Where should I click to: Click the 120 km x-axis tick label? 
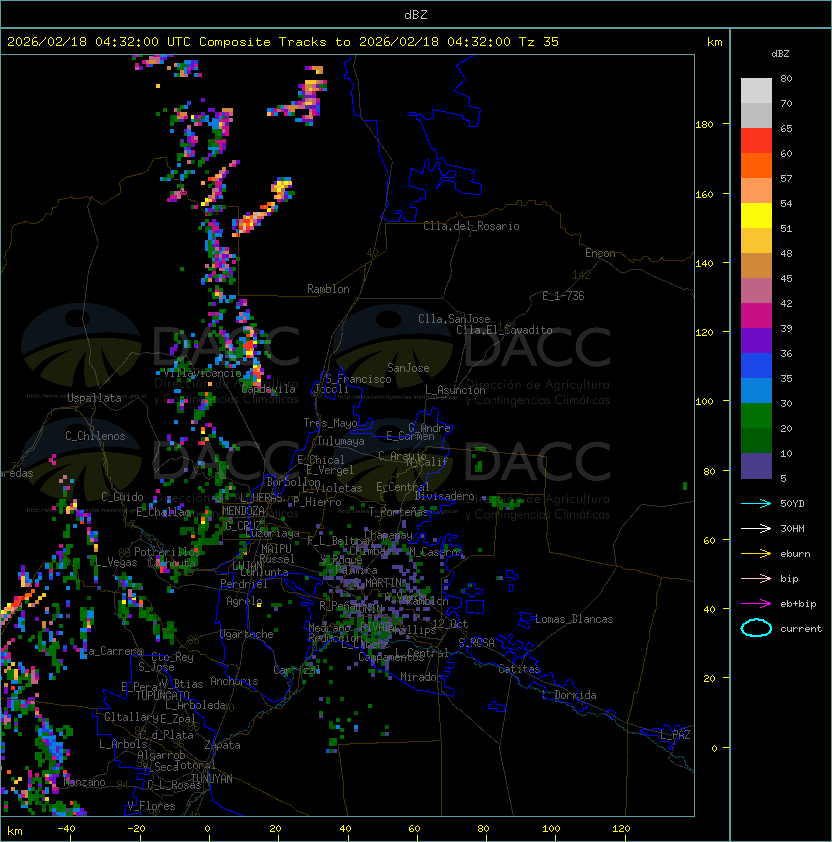(x=621, y=829)
